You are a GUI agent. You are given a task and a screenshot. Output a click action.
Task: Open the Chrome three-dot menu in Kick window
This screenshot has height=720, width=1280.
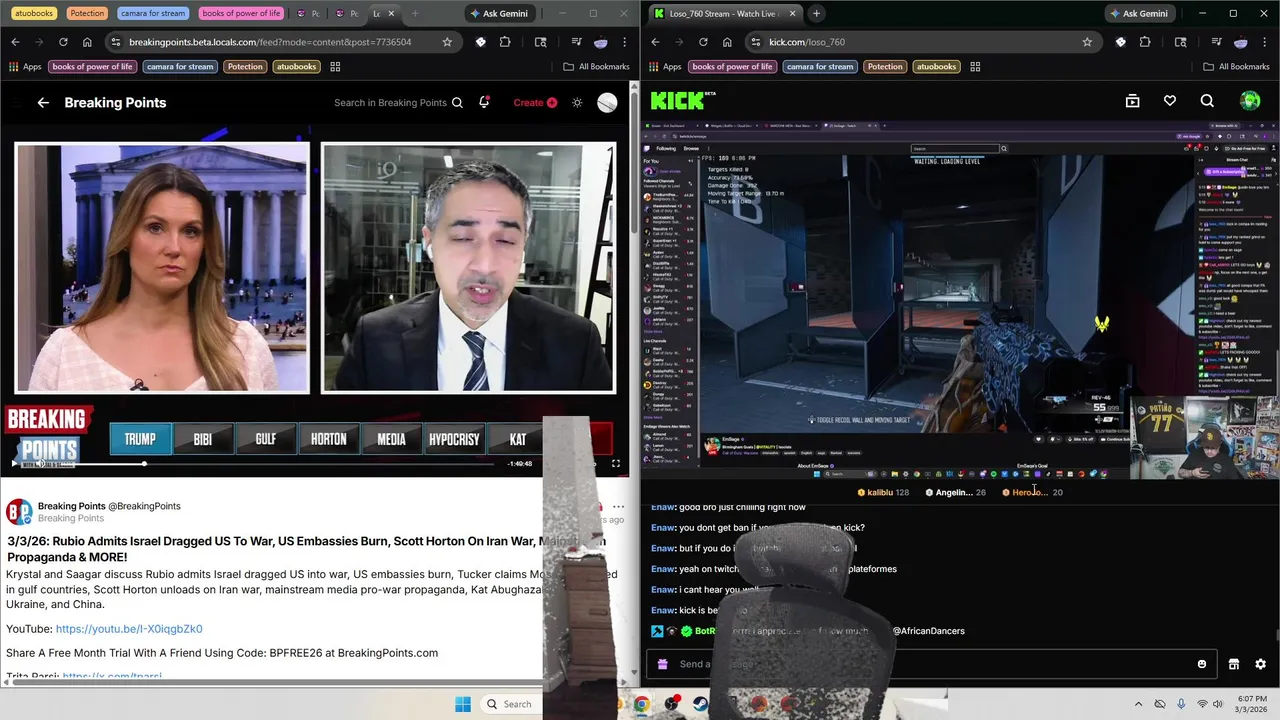point(1265,42)
